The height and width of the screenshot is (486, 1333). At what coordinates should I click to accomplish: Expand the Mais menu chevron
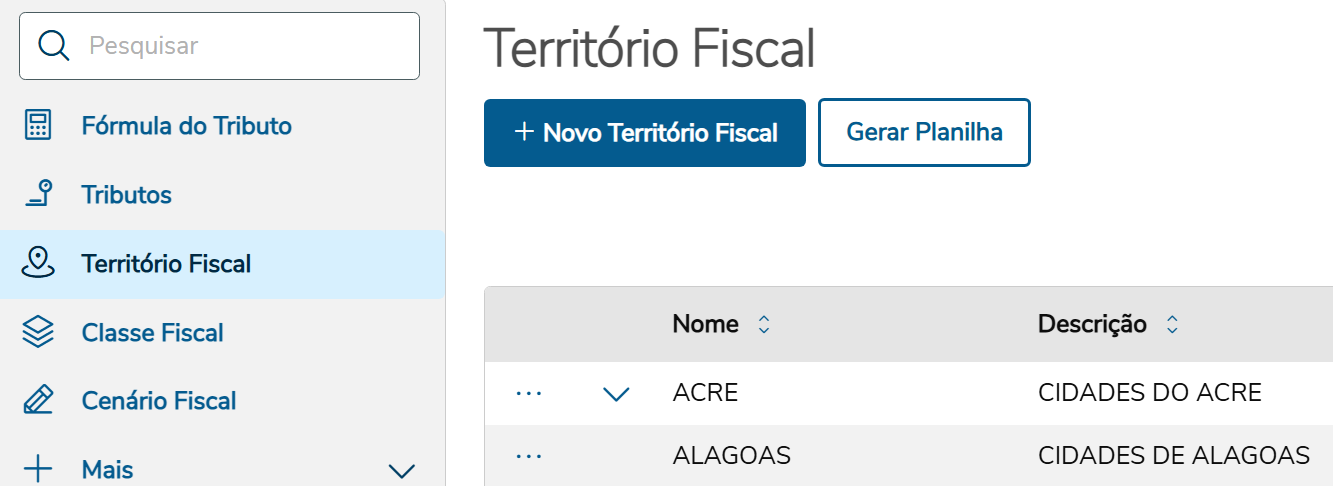pyautogui.click(x=401, y=470)
